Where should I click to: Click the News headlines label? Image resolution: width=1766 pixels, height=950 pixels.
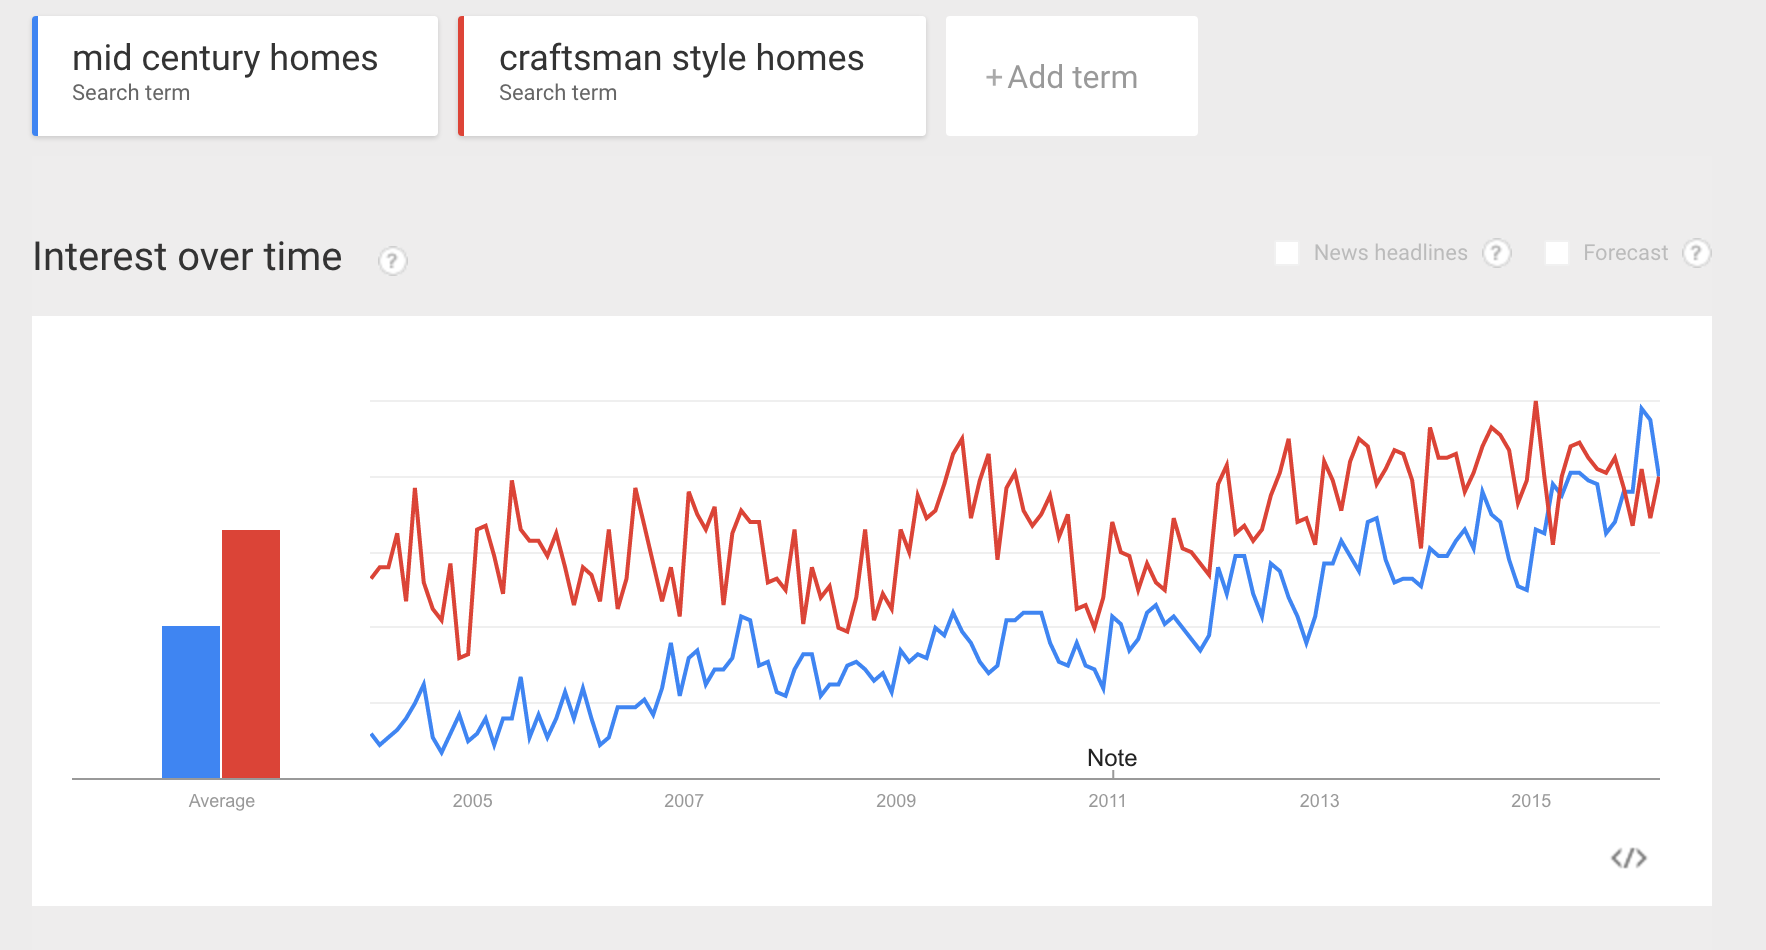[x=1390, y=253]
